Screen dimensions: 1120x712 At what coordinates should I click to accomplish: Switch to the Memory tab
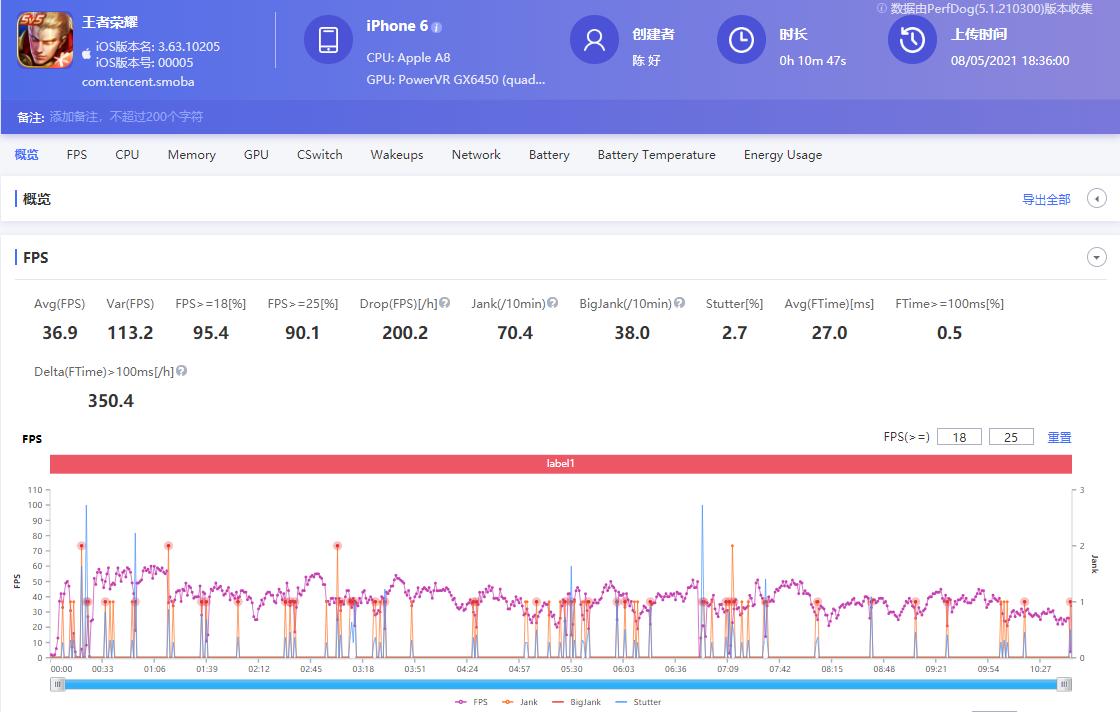tap(191, 155)
